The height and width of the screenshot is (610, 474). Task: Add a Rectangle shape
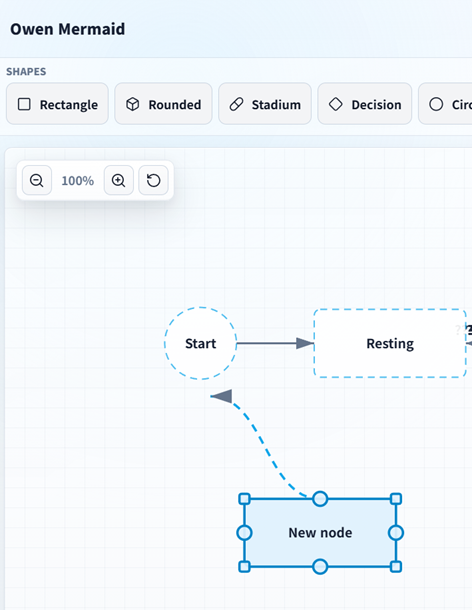click(57, 104)
